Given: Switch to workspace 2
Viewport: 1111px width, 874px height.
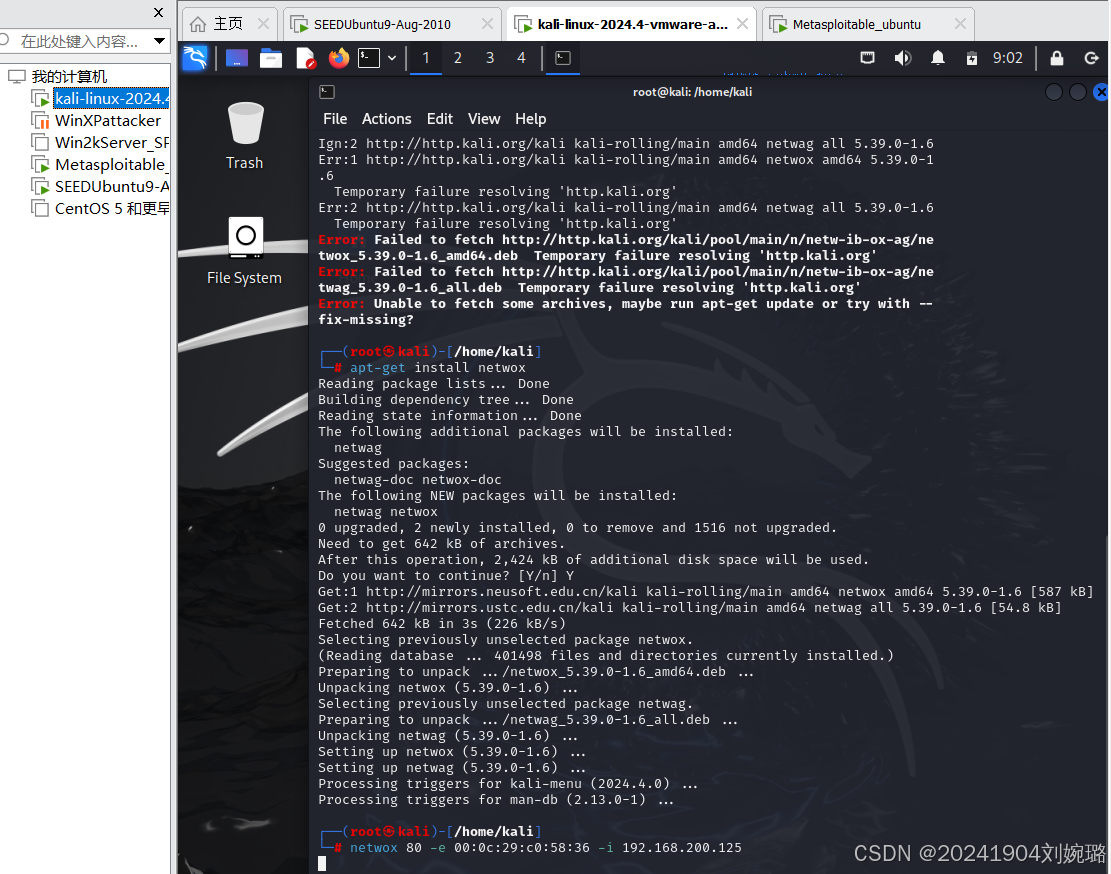Looking at the screenshot, I should [458, 58].
